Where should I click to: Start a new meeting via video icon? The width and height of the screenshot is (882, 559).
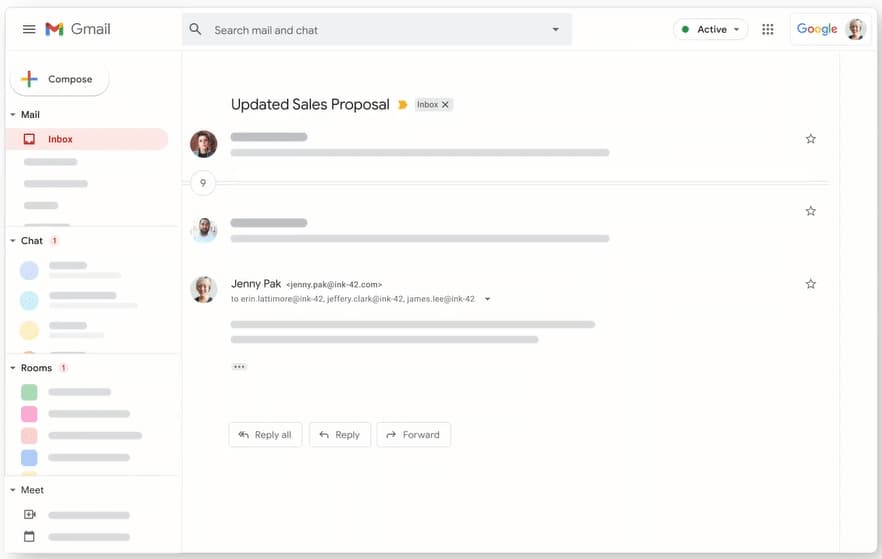click(x=30, y=515)
